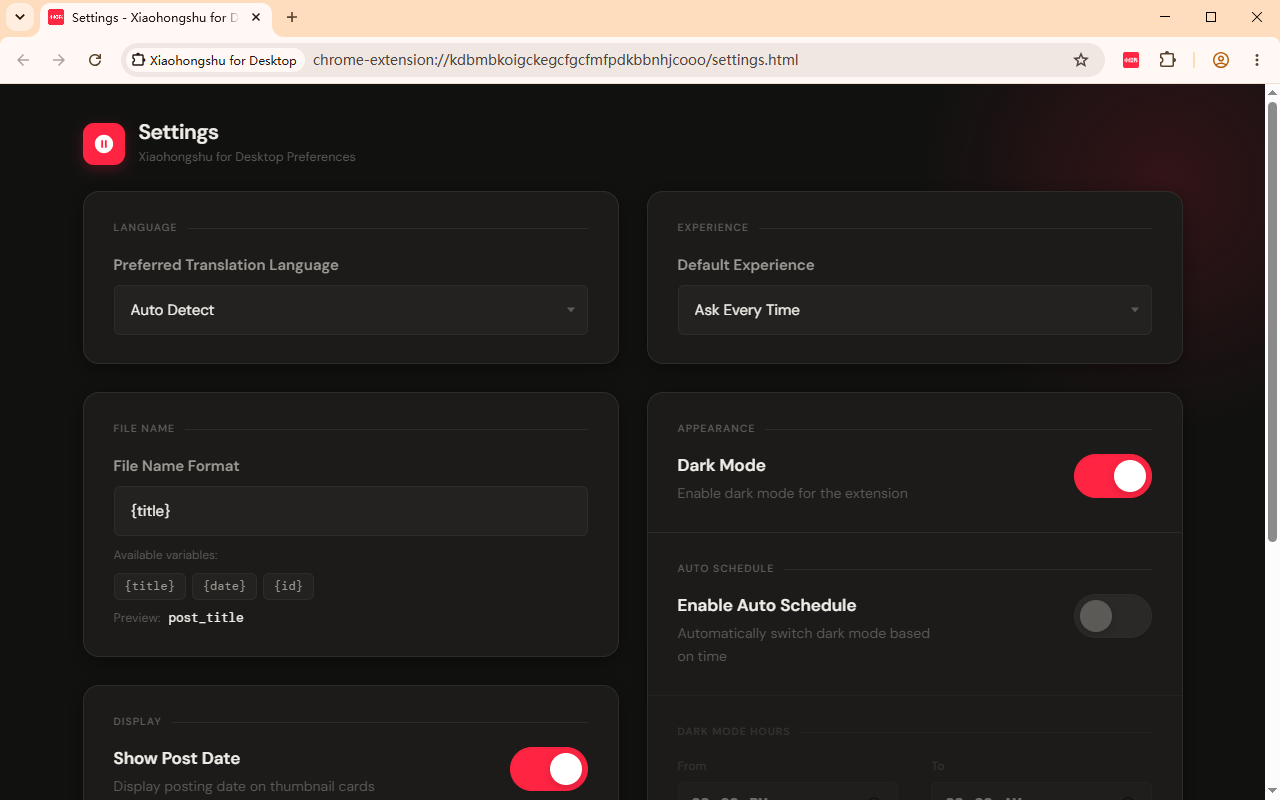The width and height of the screenshot is (1280, 800).
Task: Click the post_title preview text
Action: click(206, 618)
